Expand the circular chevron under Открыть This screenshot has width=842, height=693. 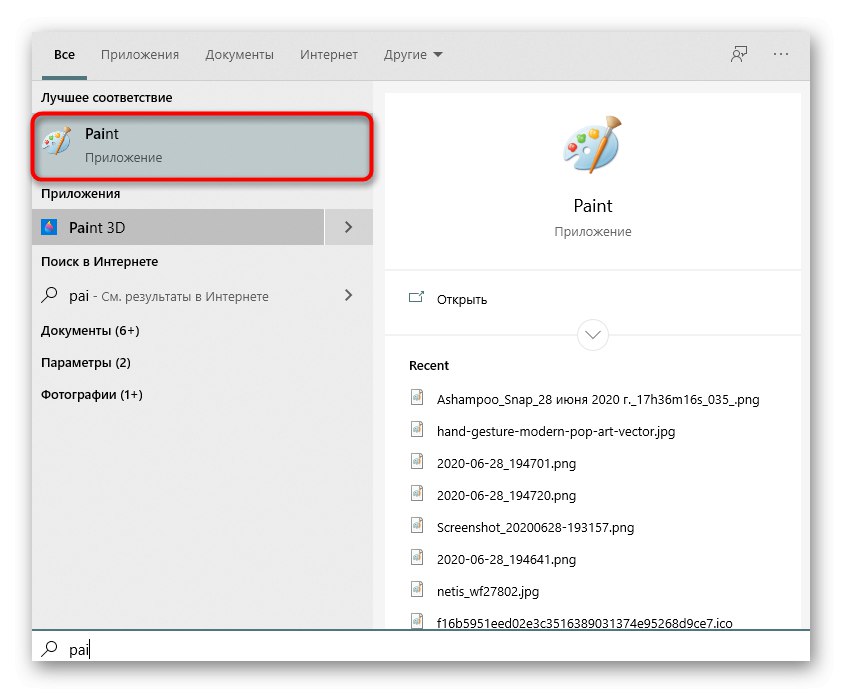(x=593, y=334)
